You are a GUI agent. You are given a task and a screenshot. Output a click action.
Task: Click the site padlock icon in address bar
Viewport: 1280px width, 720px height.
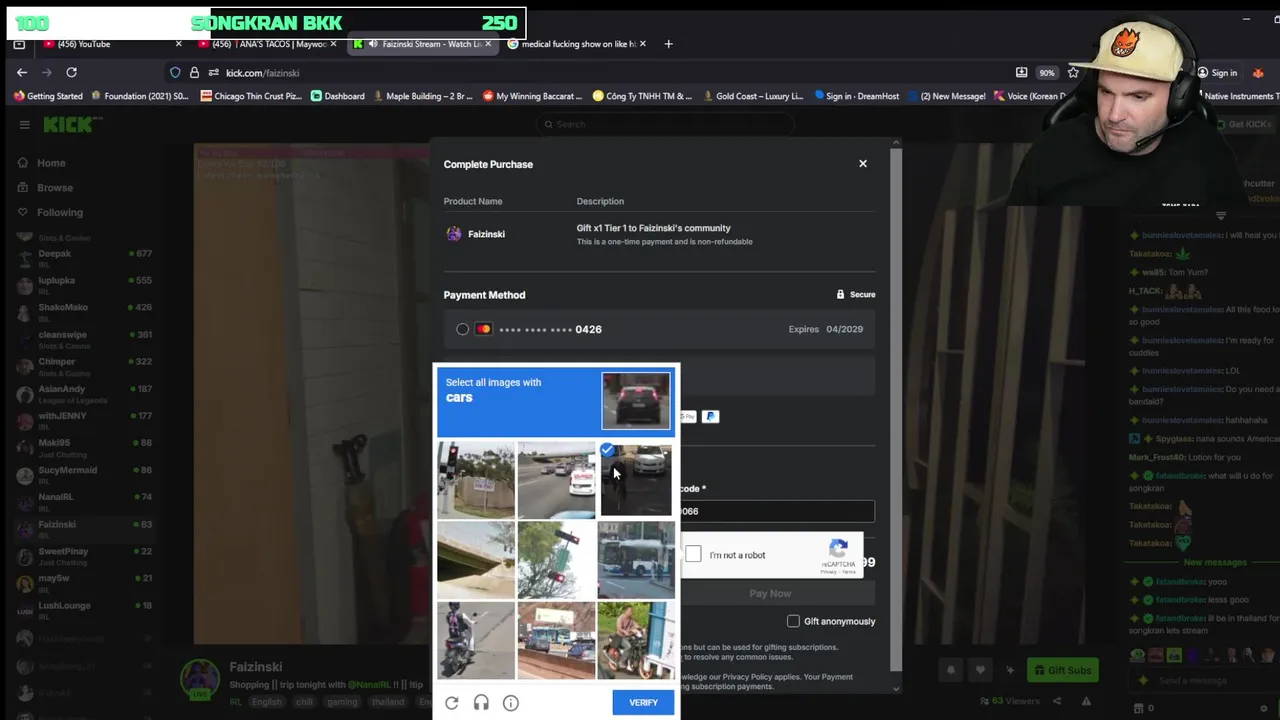pos(194,72)
